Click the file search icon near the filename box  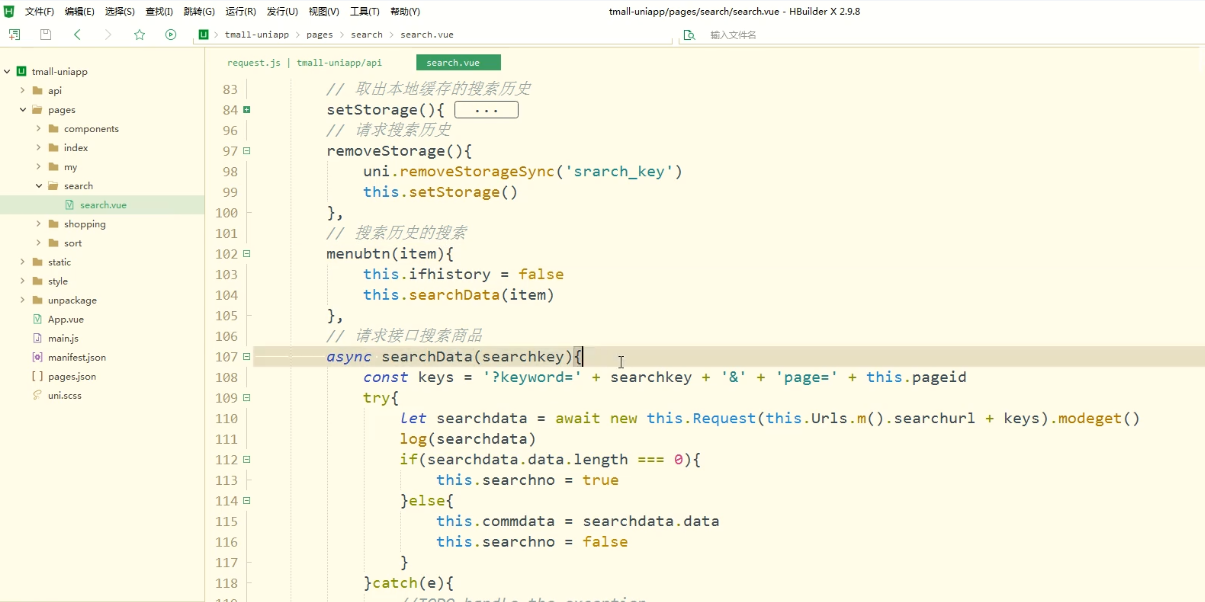(688, 35)
